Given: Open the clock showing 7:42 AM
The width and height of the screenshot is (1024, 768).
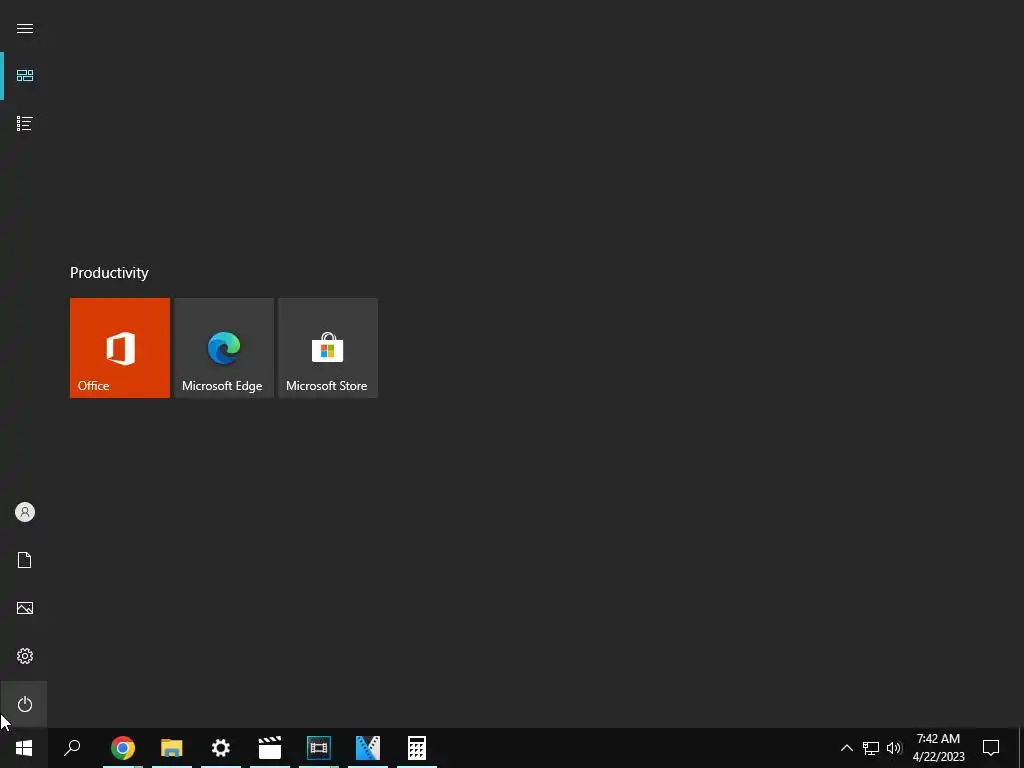Looking at the screenshot, I should click(938, 748).
